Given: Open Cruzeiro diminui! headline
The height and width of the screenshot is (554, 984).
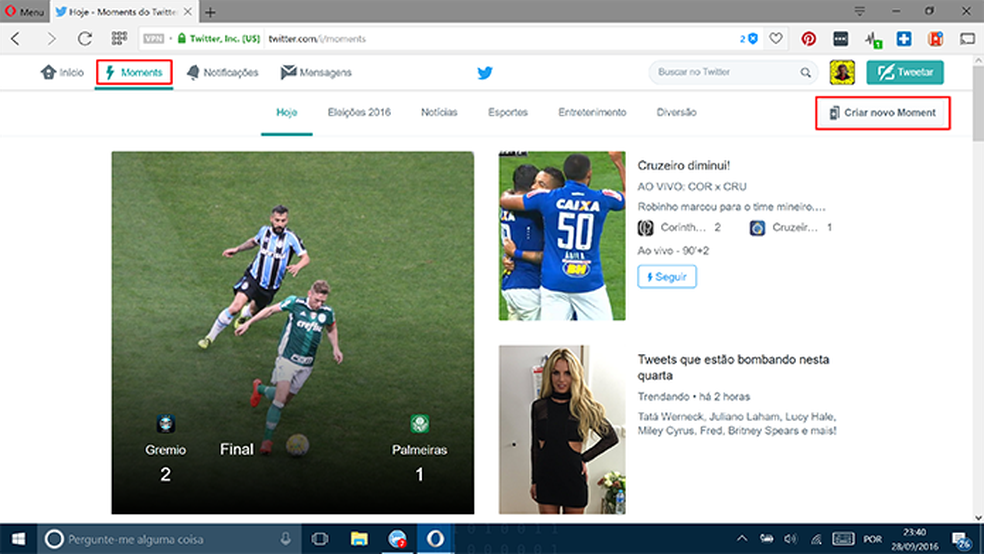Looking at the screenshot, I should pos(683,166).
